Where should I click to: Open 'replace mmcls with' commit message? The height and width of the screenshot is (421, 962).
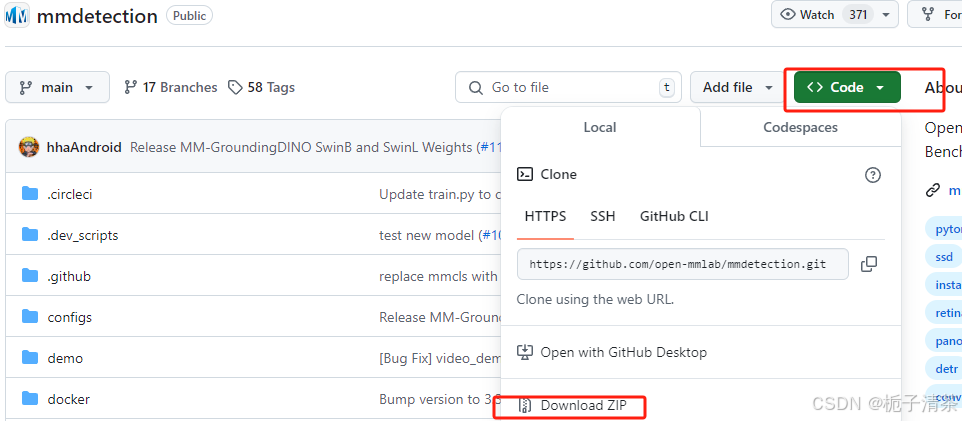(x=439, y=276)
